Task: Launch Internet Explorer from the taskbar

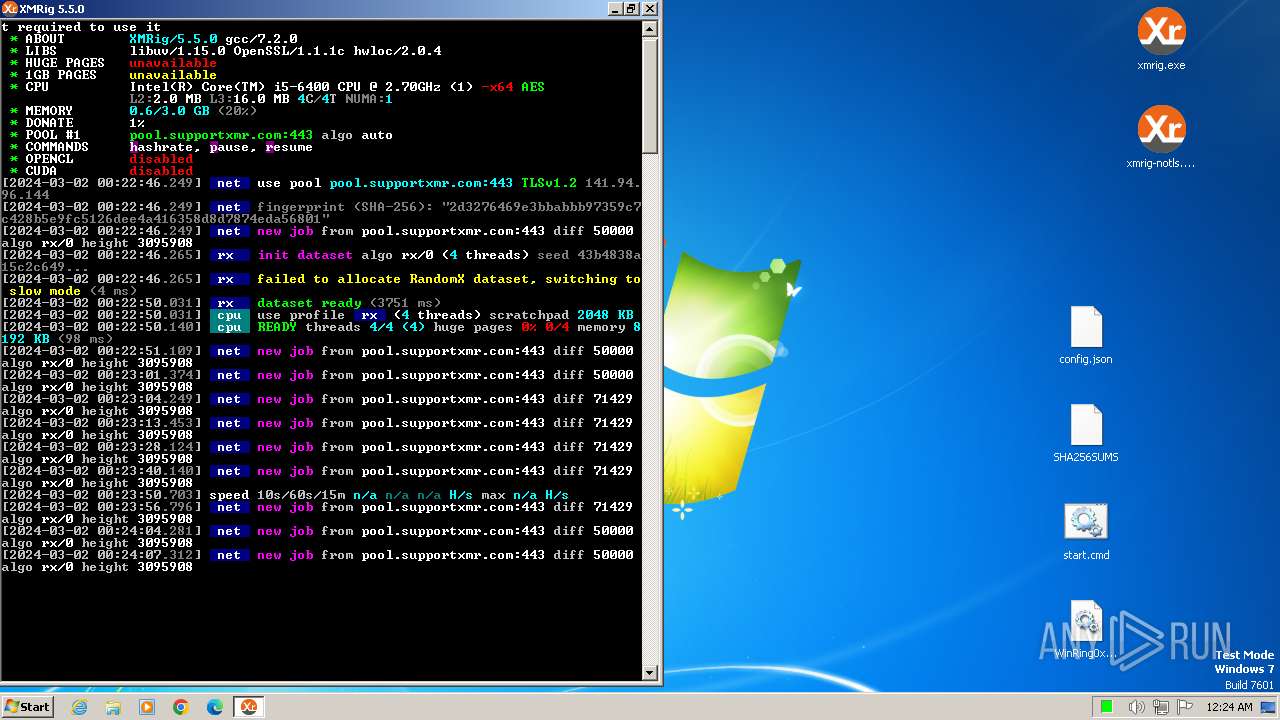Action: (x=80, y=707)
